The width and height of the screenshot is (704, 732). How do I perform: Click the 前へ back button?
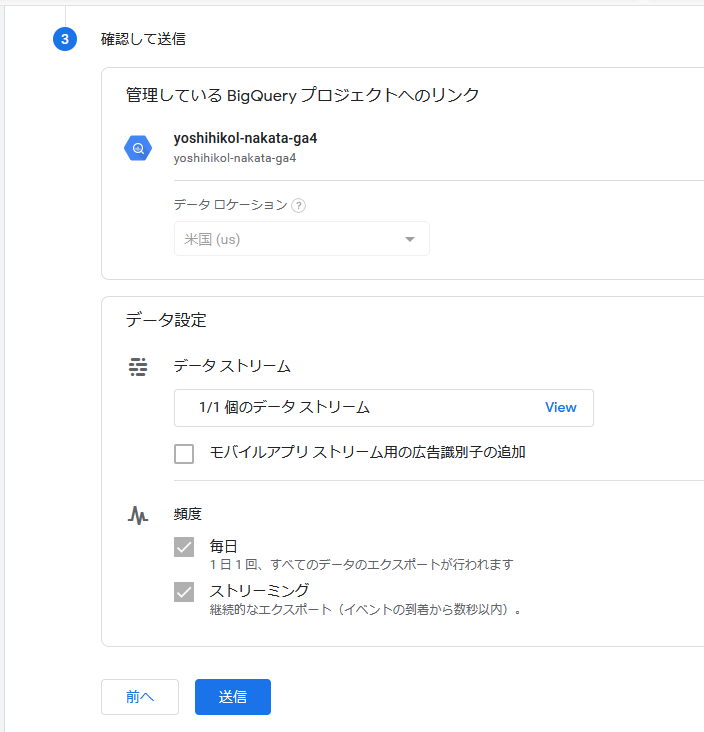coord(140,697)
